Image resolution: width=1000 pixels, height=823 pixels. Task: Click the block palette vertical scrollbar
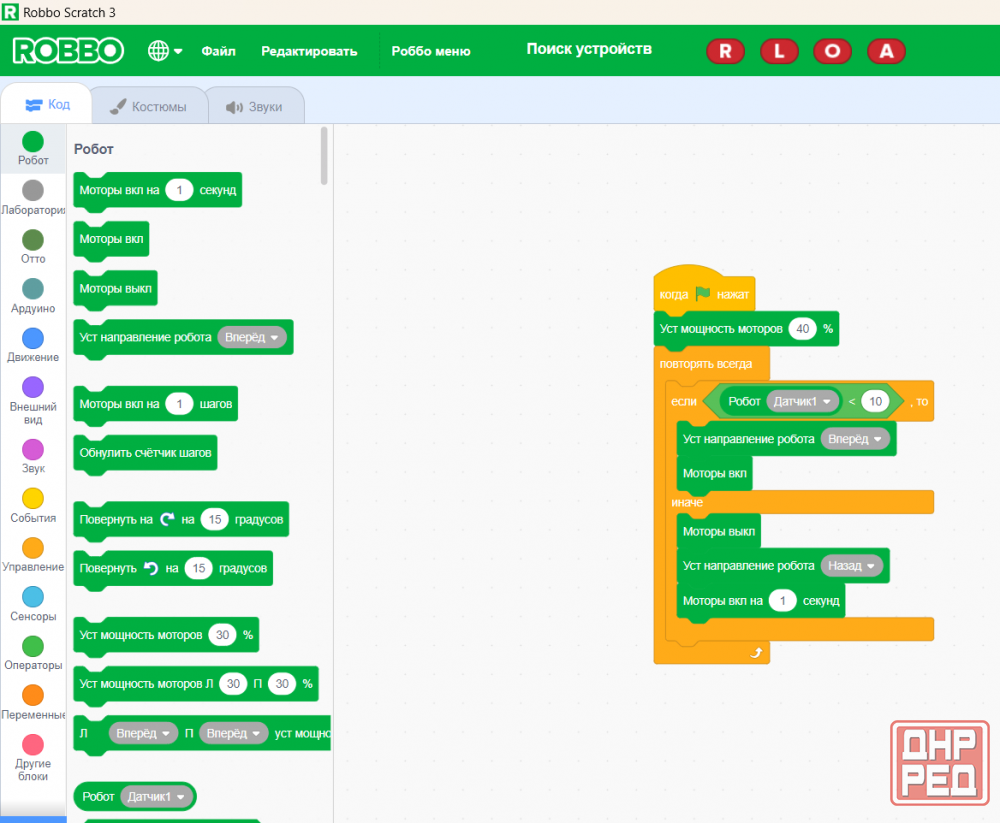[324, 156]
